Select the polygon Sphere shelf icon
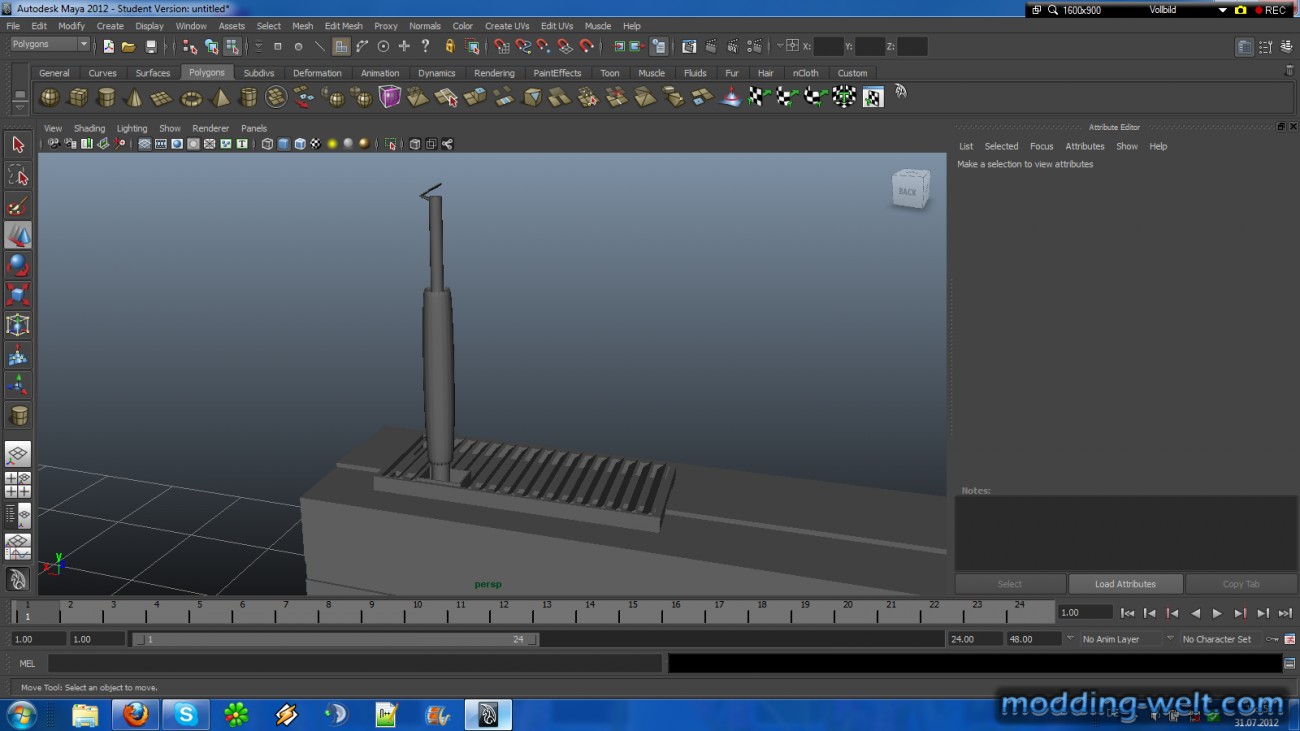The image size is (1300, 731). [x=48, y=97]
